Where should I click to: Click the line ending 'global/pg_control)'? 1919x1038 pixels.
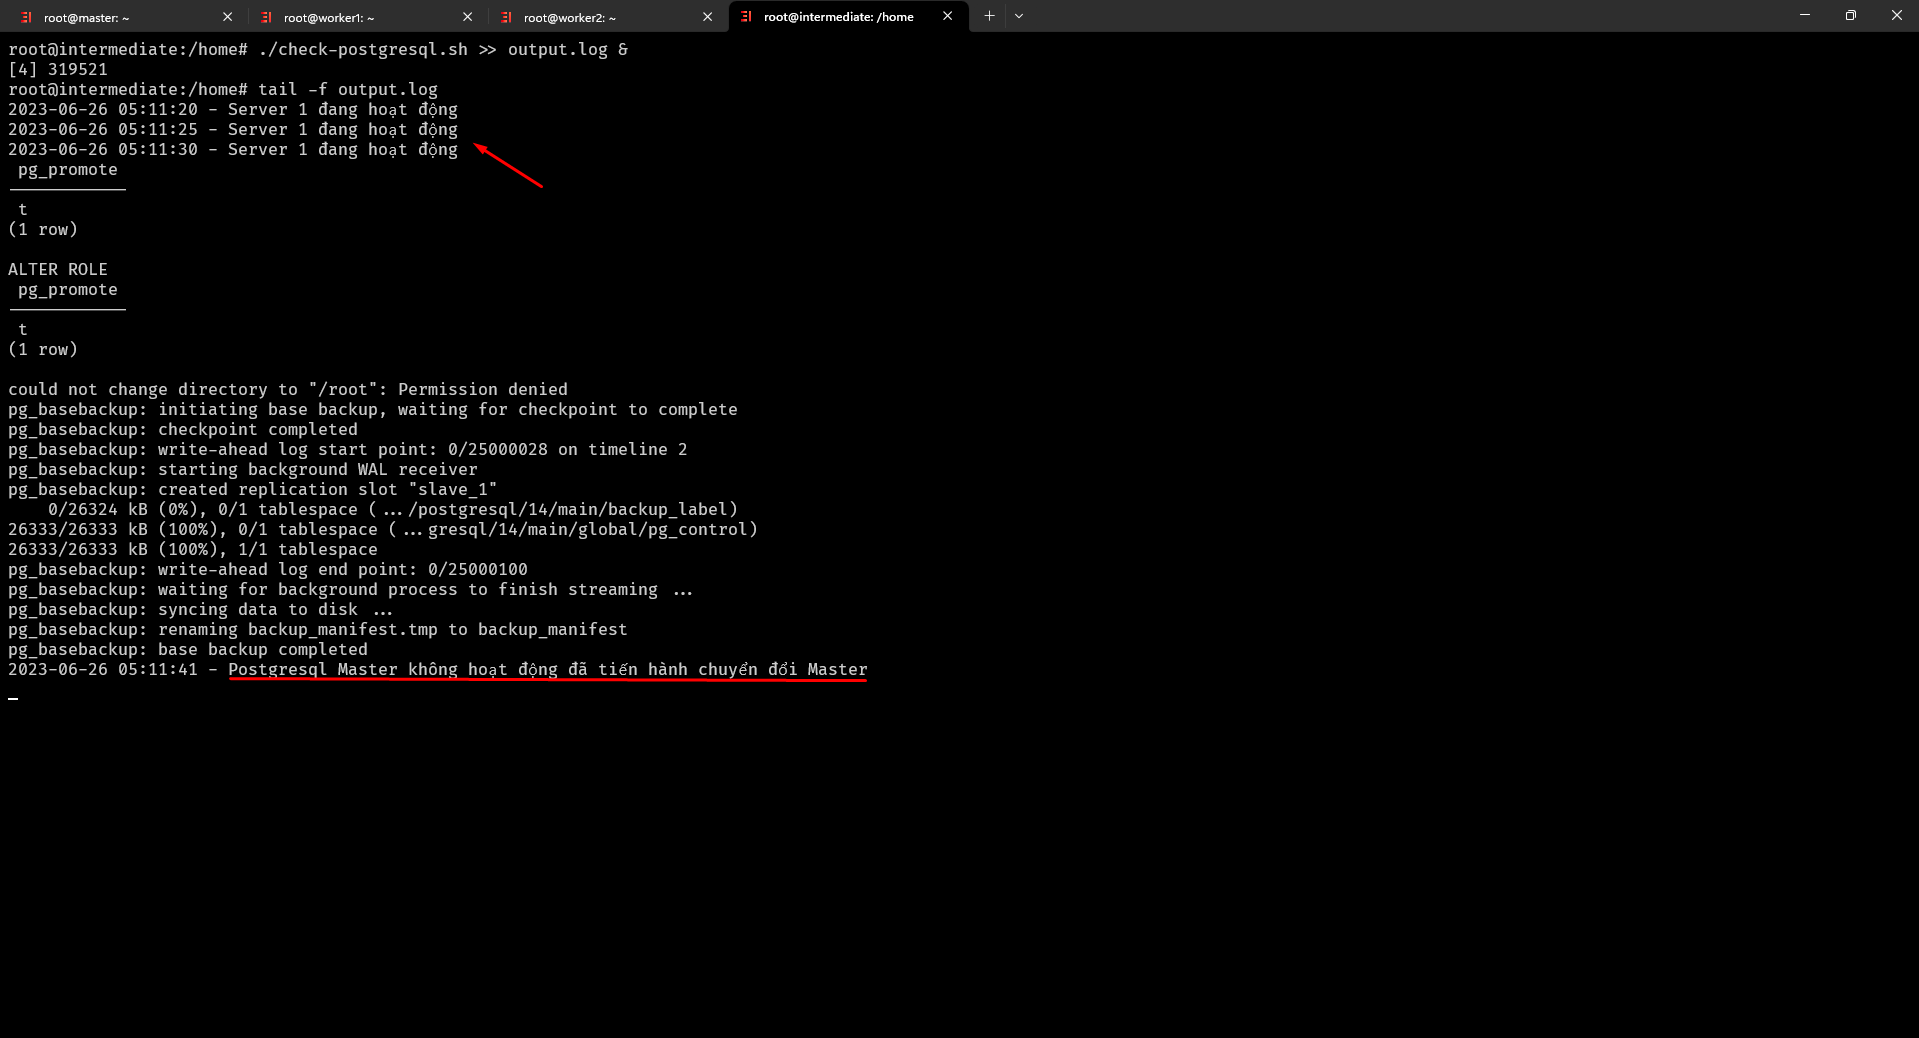(383, 529)
